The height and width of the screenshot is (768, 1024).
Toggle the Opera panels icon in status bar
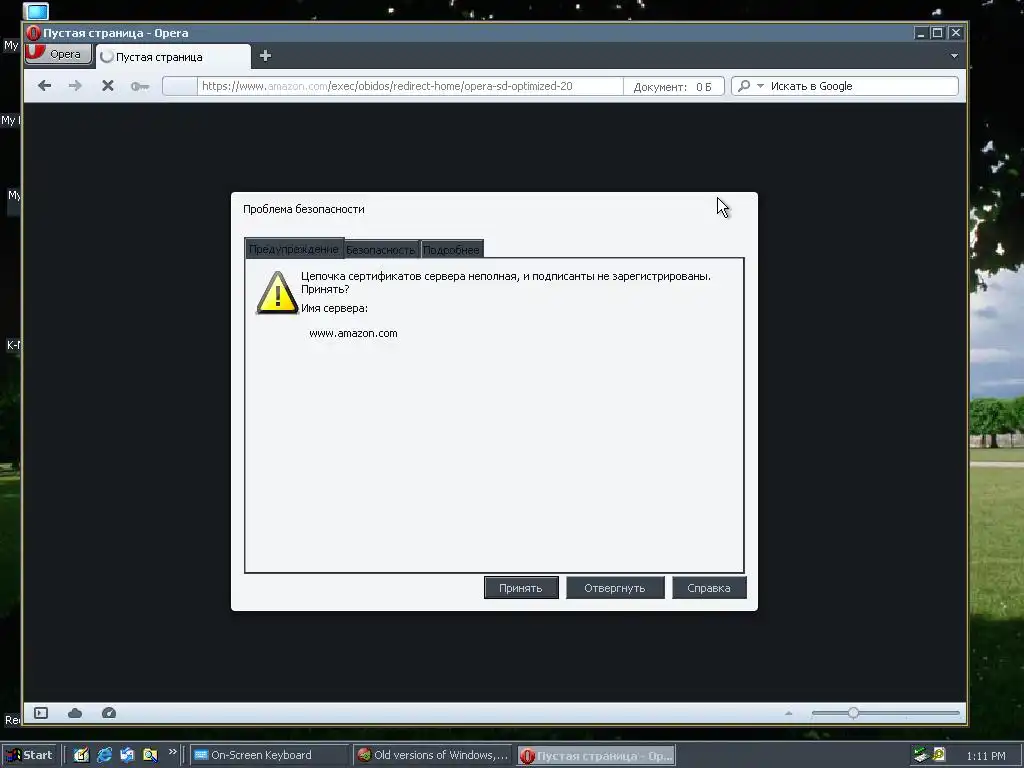[x=41, y=712]
